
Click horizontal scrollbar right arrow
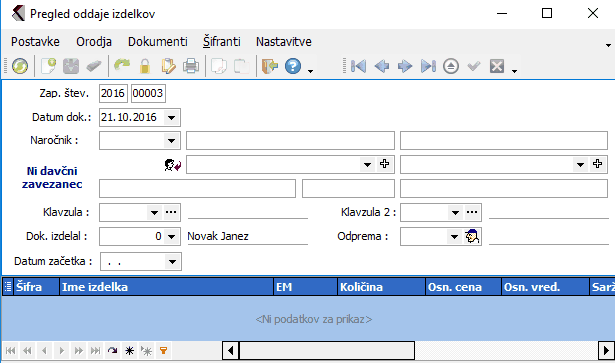606,350
